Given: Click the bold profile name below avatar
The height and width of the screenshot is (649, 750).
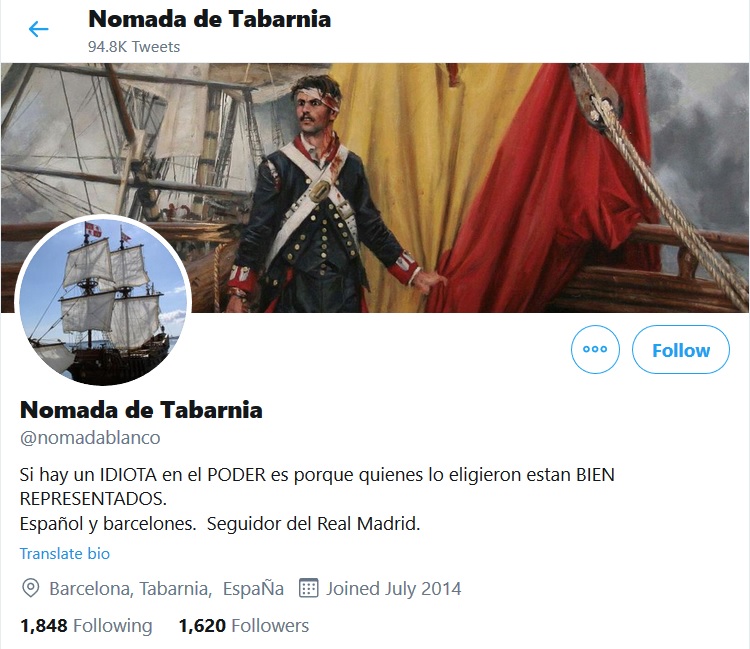Looking at the screenshot, I should [x=141, y=410].
